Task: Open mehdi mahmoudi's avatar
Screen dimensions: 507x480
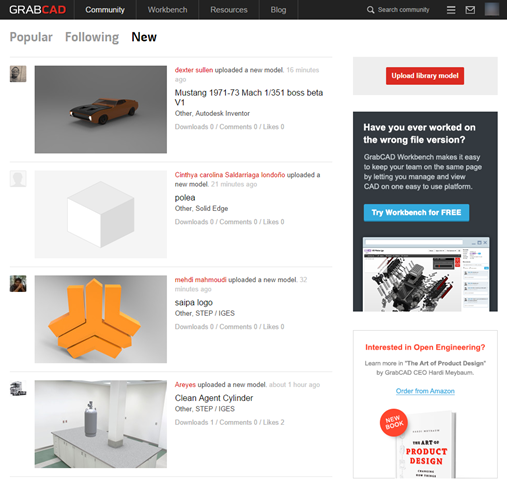Action: [18, 284]
